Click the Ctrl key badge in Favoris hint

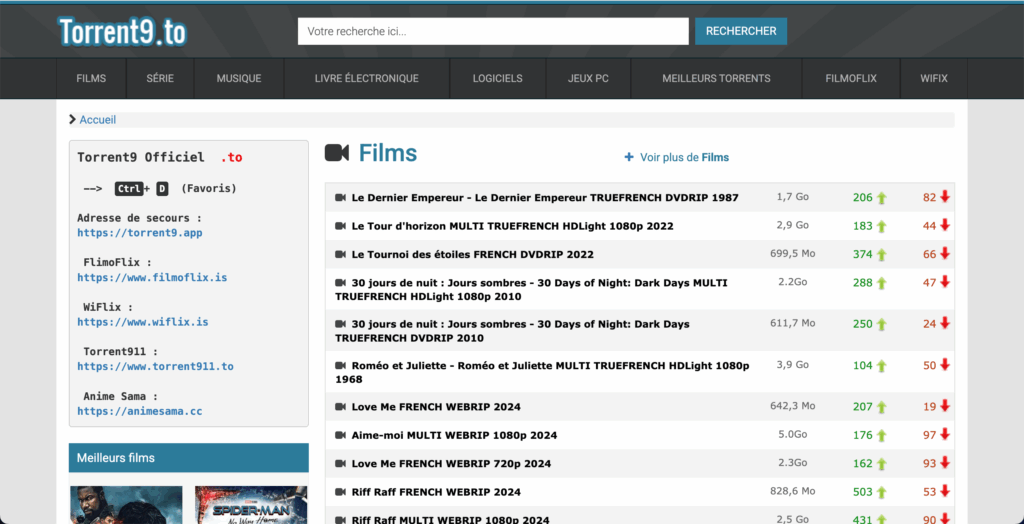tap(128, 189)
